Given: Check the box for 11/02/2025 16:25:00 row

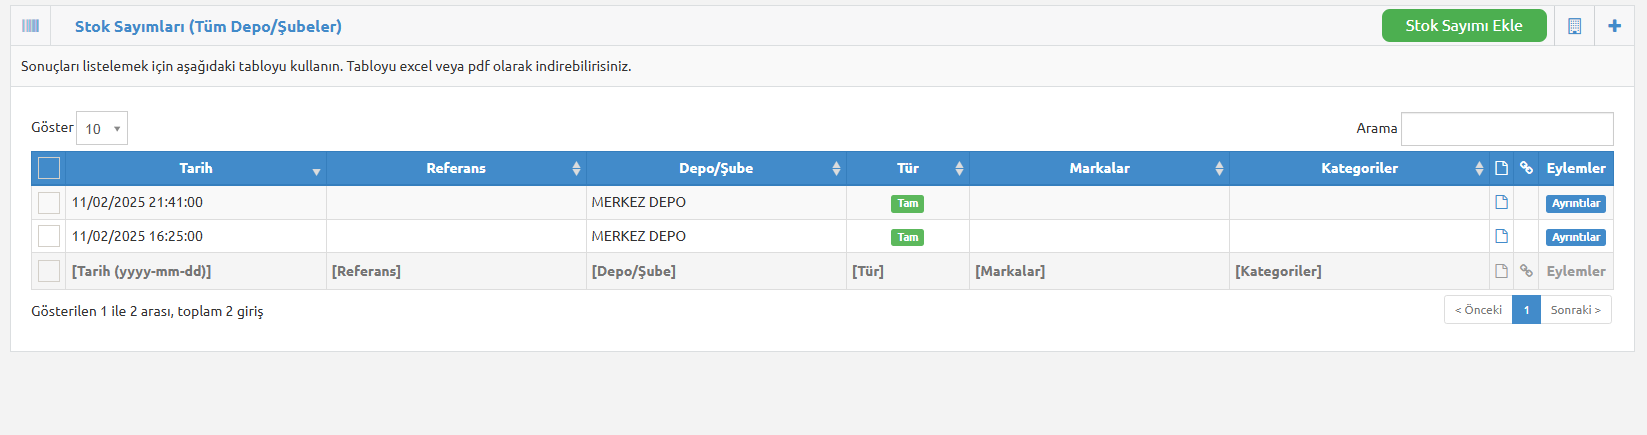Looking at the screenshot, I should click(x=49, y=237).
